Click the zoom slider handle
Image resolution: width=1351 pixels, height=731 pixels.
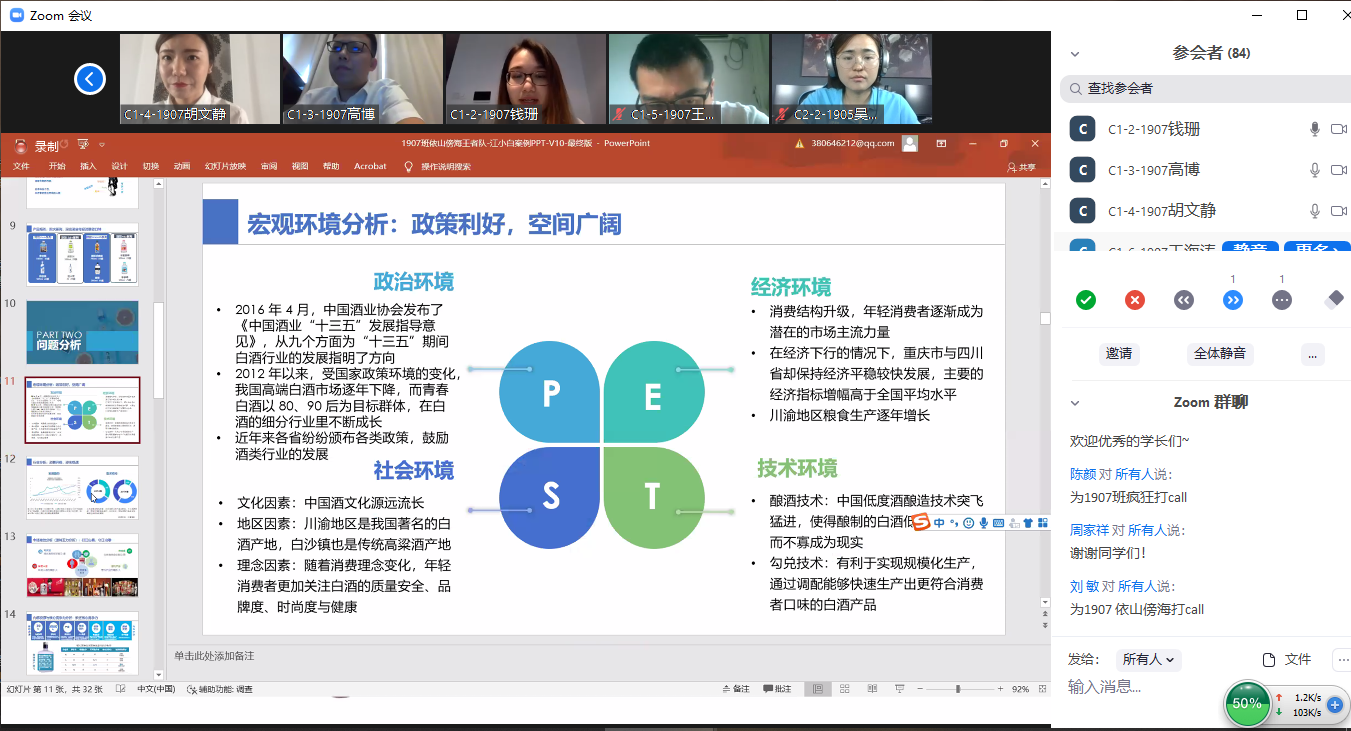958,689
